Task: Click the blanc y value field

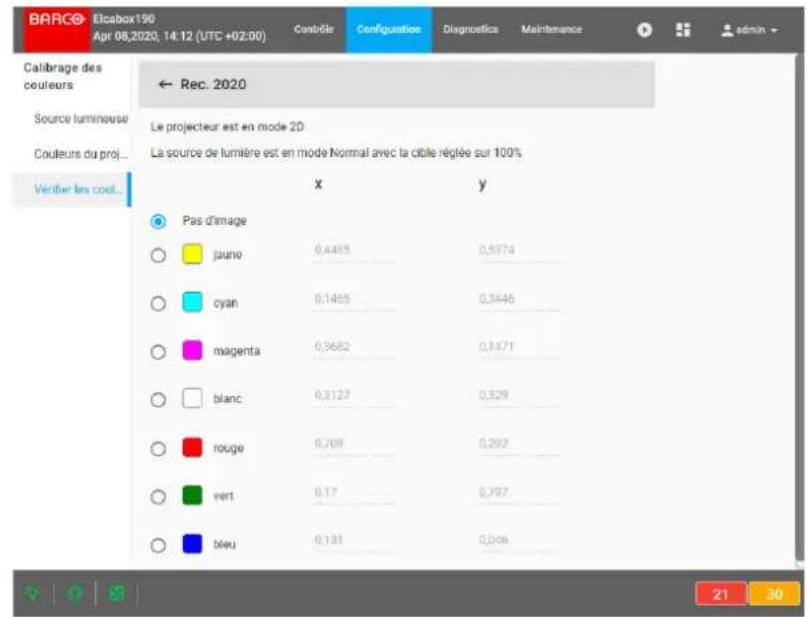Action: (519, 396)
